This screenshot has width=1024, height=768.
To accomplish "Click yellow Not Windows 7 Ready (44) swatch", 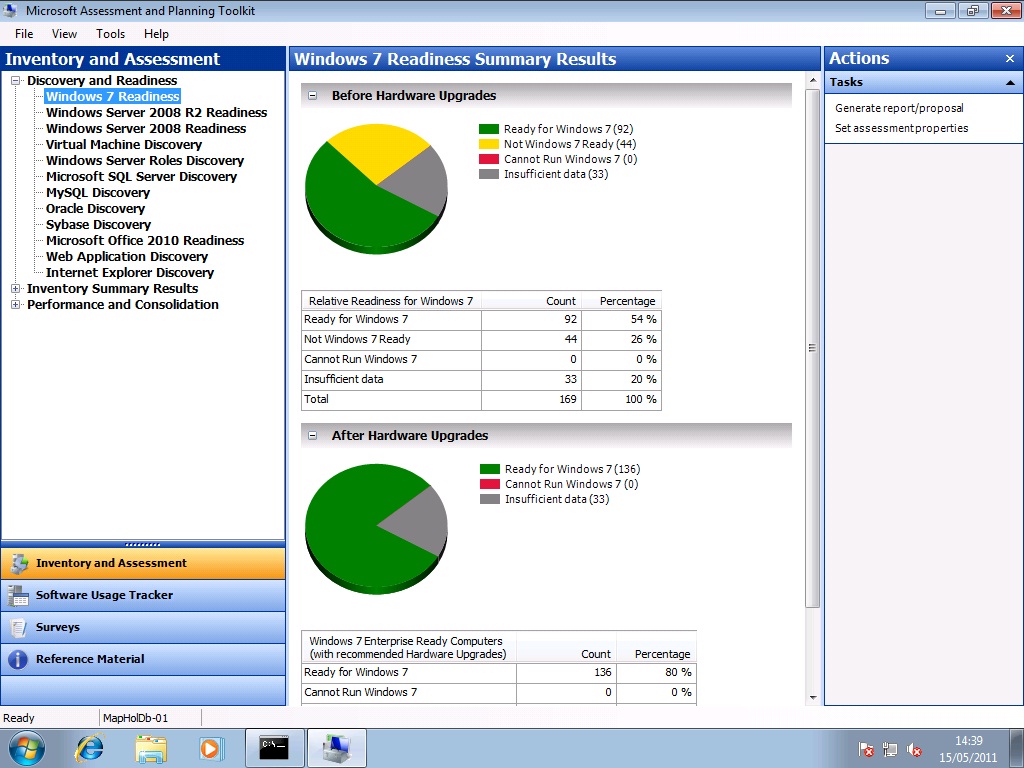I will coord(488,144).
